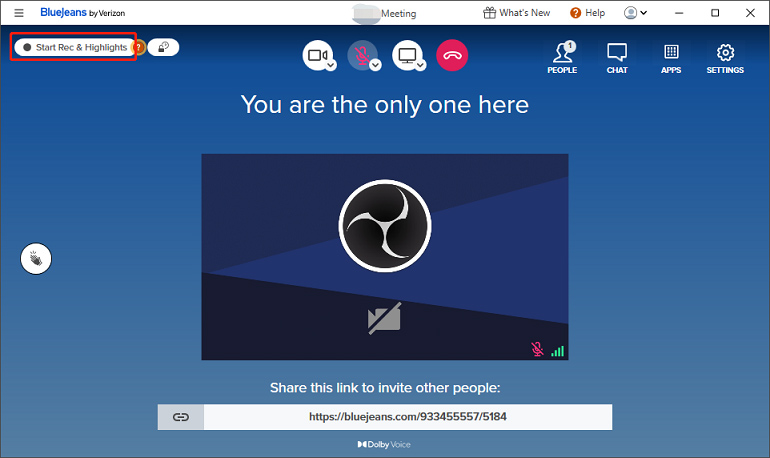Click the Meeting title text
The height and width of the screenshot is (458, 770).
point(398,13)
